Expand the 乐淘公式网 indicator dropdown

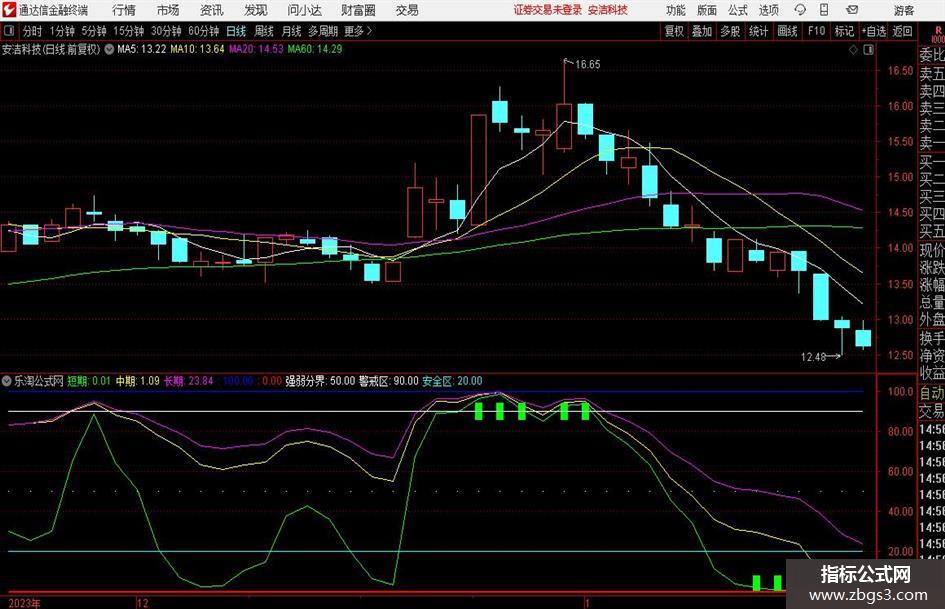[7, 381]
